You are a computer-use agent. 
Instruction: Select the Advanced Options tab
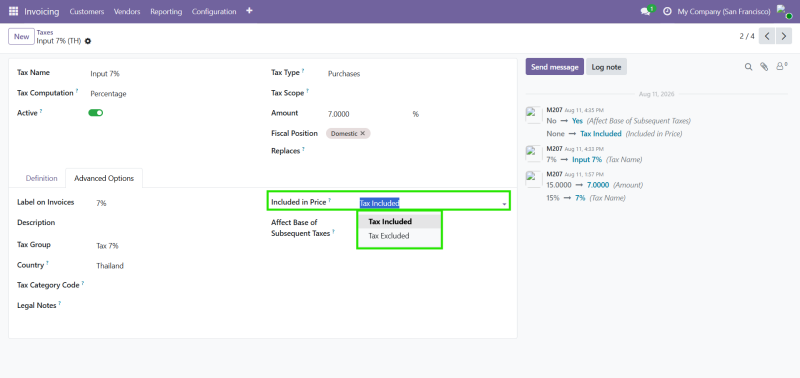click(104, 179)
